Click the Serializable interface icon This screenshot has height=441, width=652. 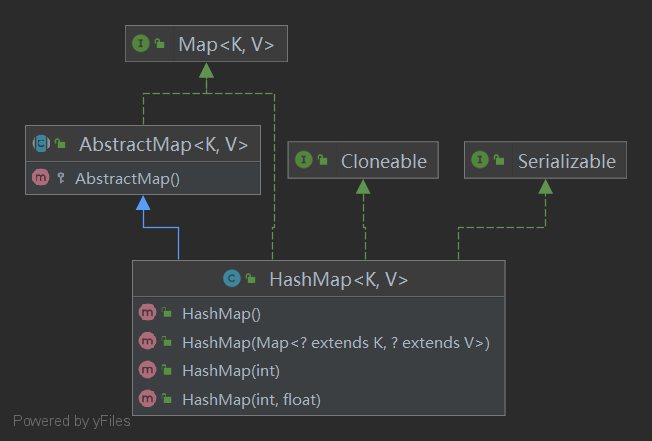(480, 161)
